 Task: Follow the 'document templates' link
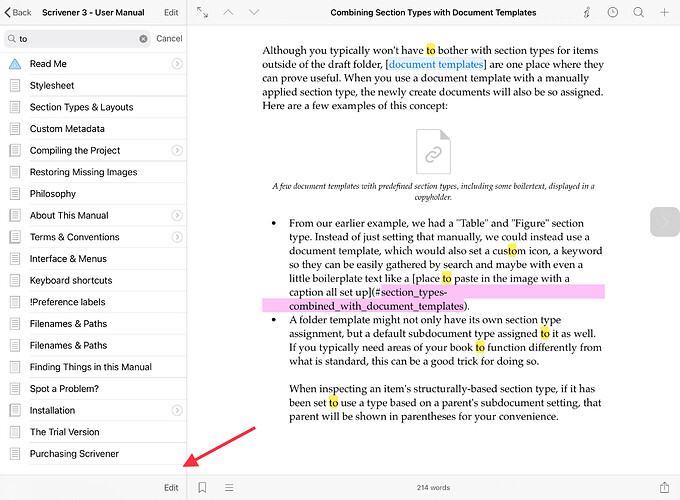click(435, 65)
